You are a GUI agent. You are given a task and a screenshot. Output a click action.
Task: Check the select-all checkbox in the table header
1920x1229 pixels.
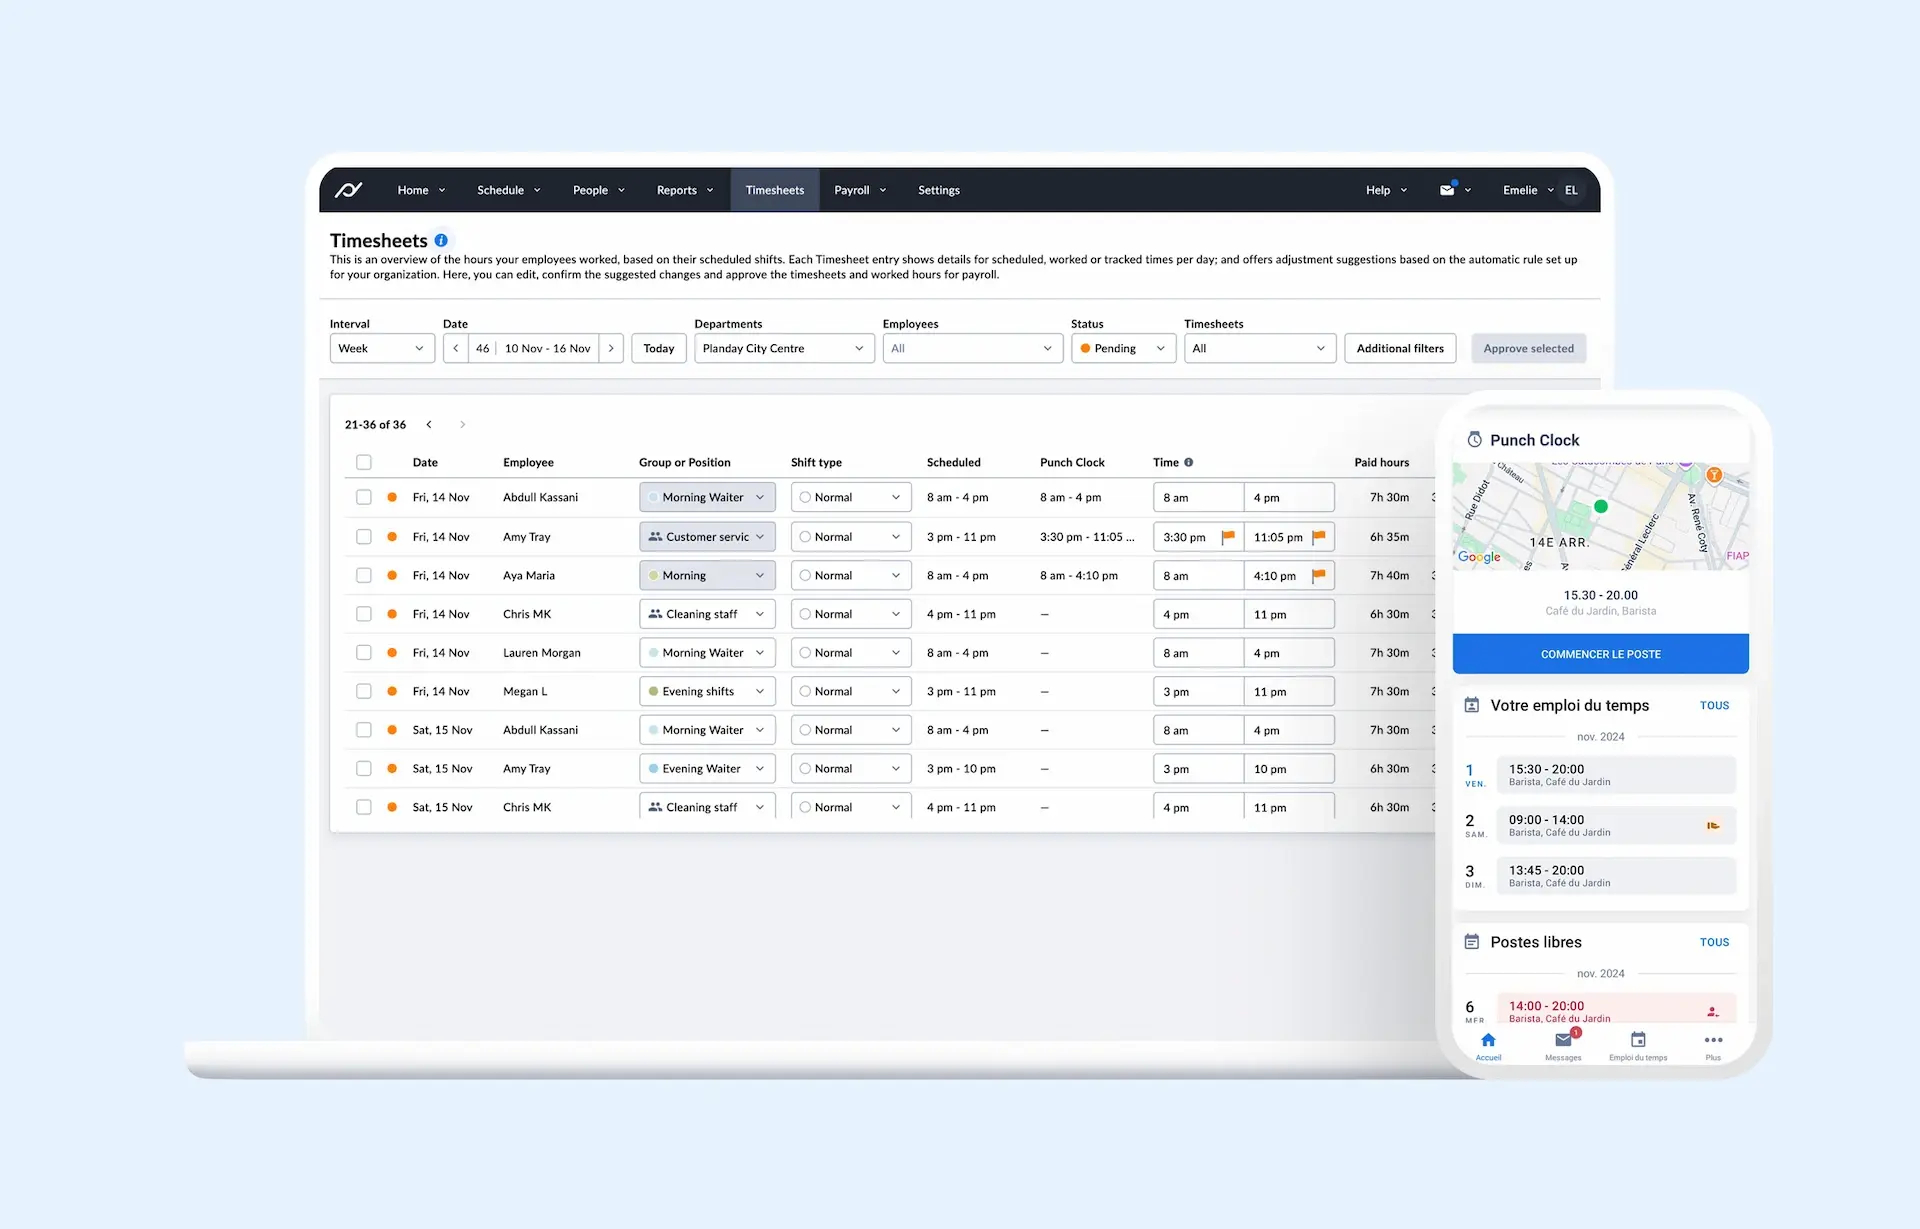[x=364, y=462]
